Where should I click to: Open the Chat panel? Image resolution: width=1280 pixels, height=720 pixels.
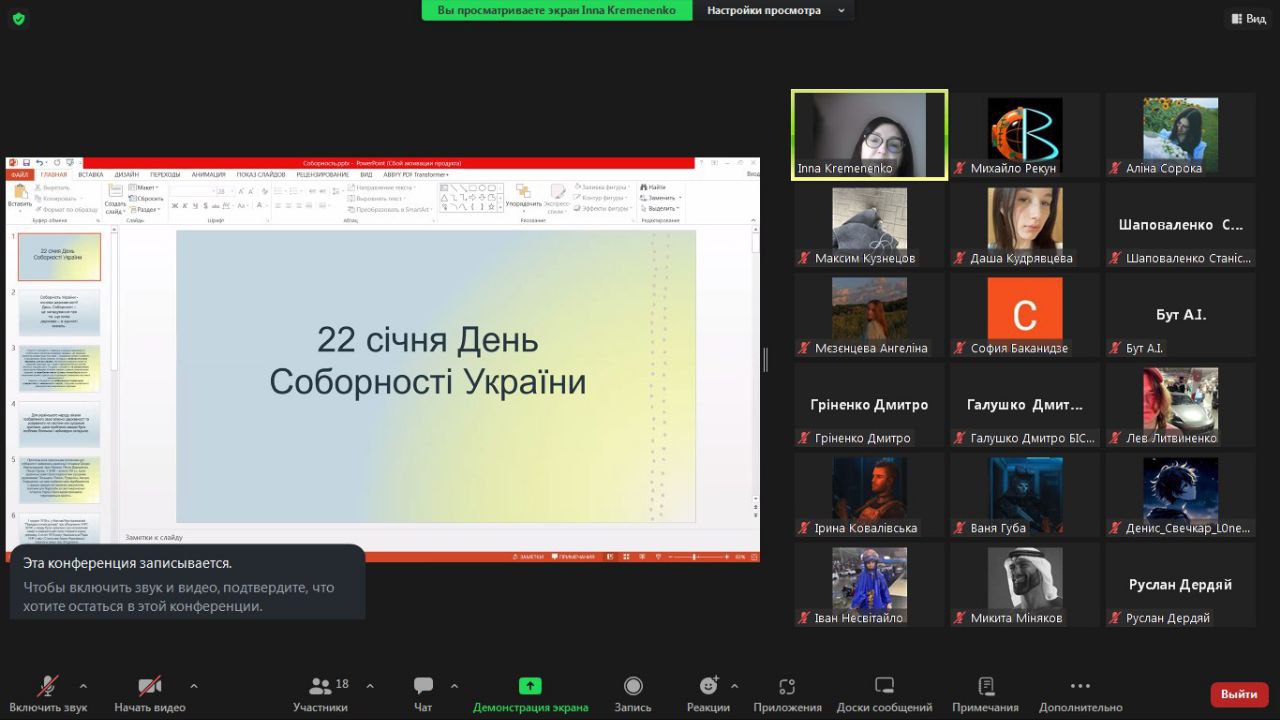click(423, 686)
